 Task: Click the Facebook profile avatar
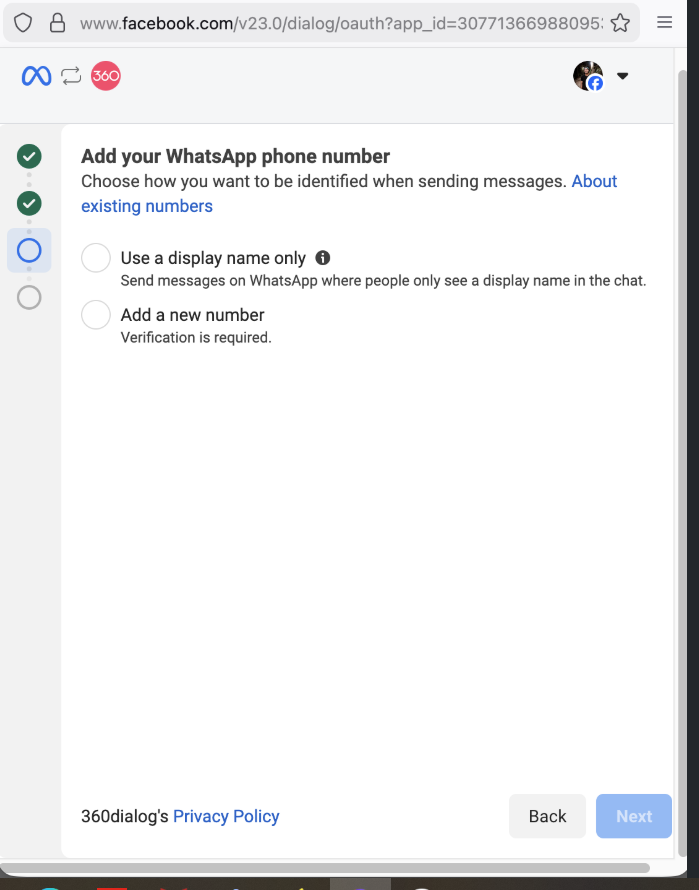click(588, 76)
